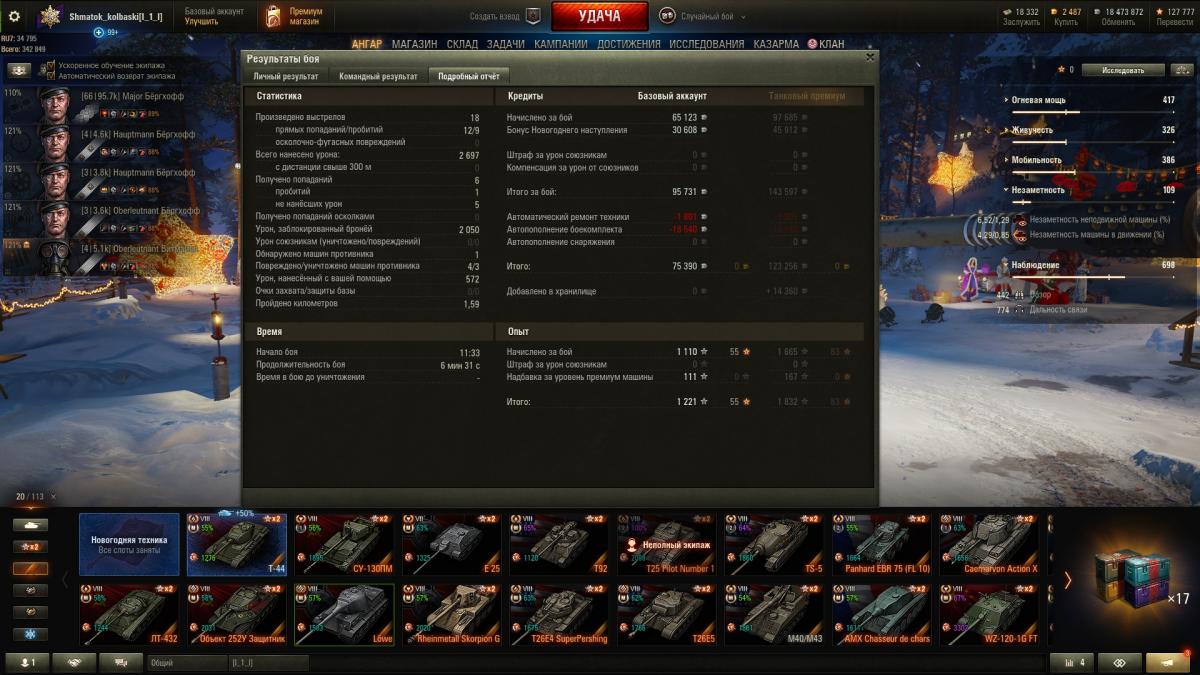This screenshot has height=675, width=1200.
Task: Open the Премиум магазин shopping bag
Action: pyautogui.click(x=272, y=16)
